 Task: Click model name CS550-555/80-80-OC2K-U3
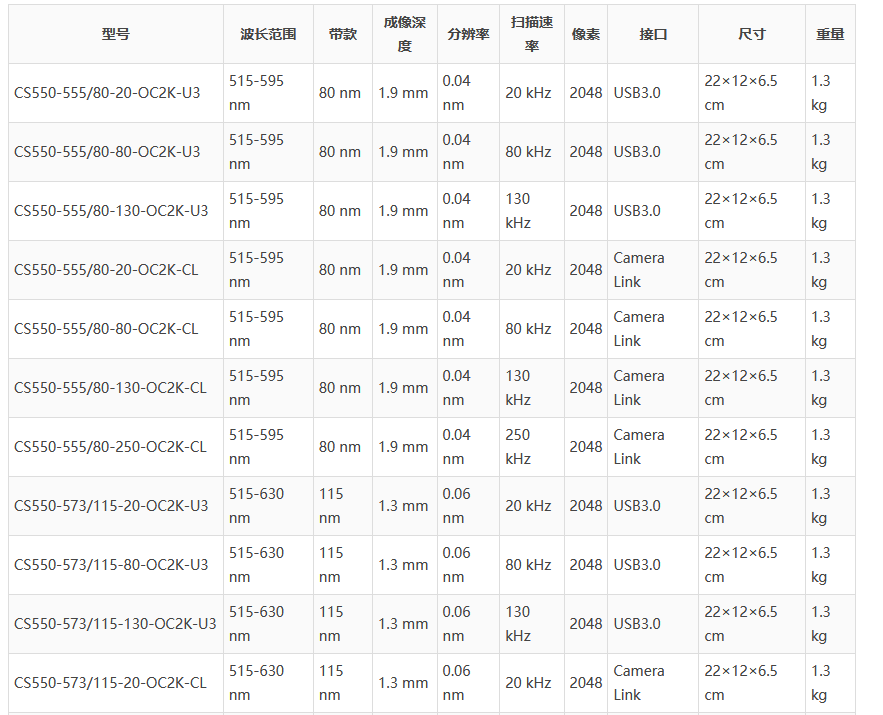point(107,152)
